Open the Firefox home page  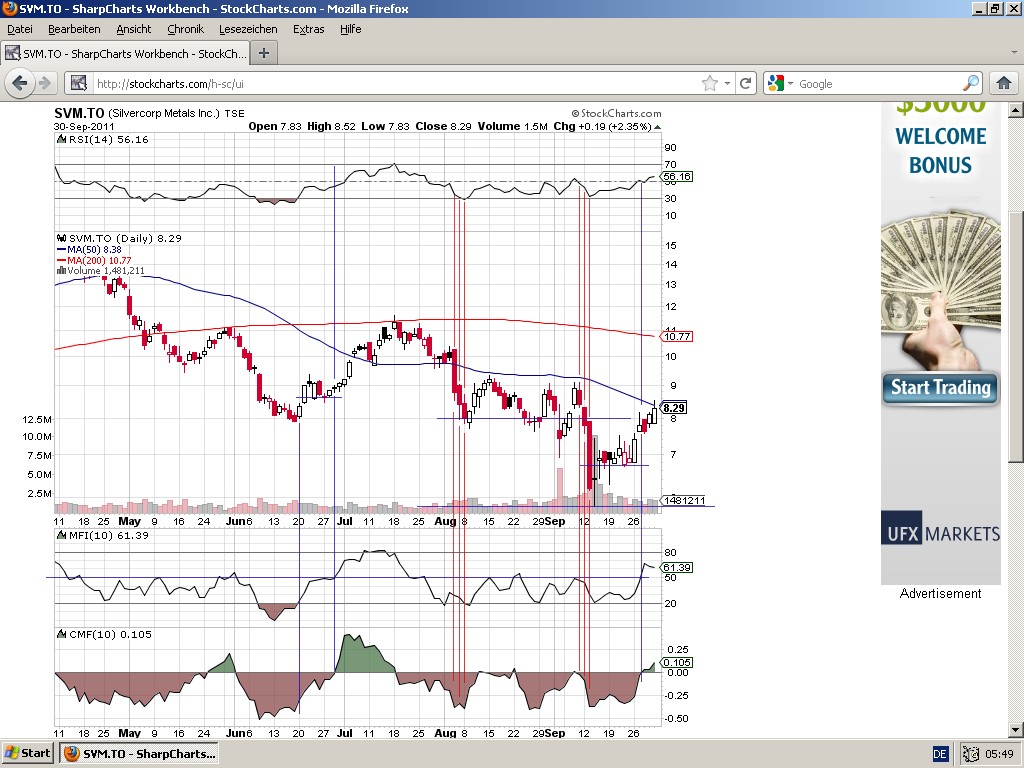pyautogui.click(x=1003, y=84)
